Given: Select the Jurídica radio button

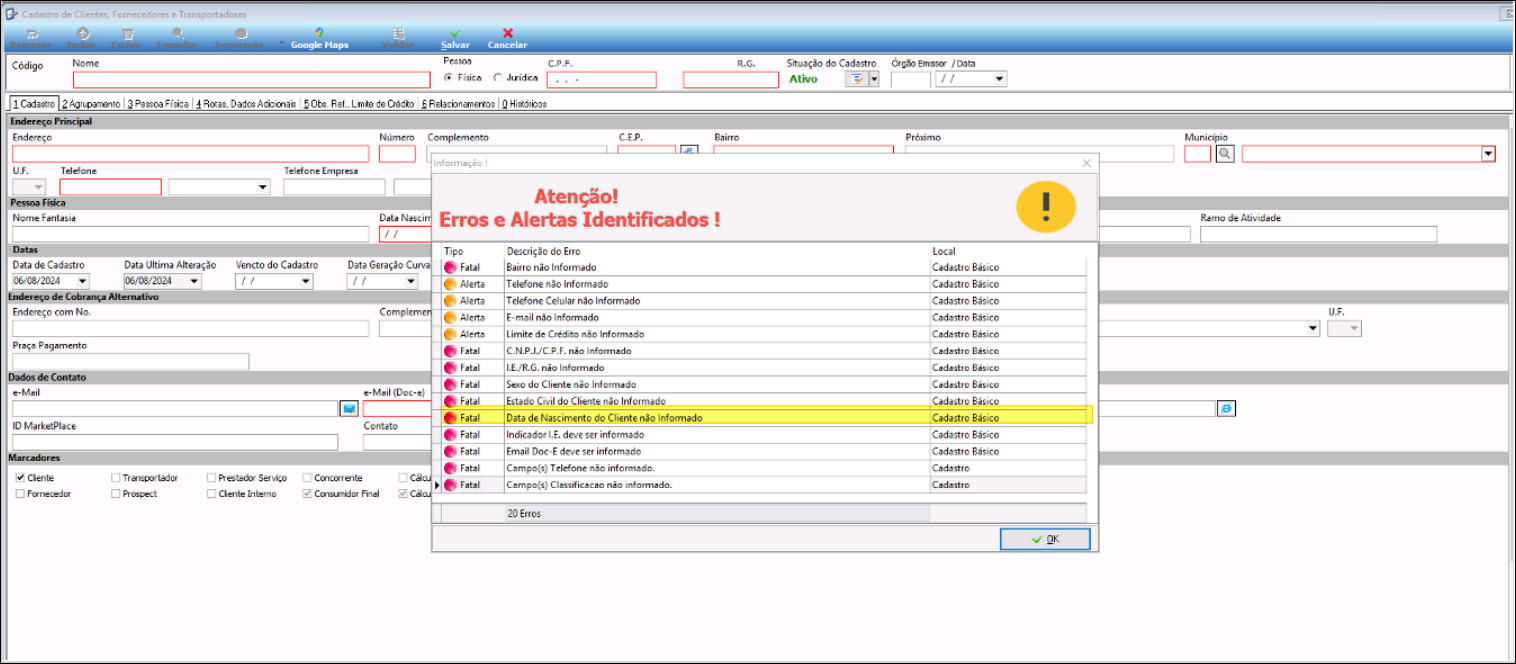Looking at the screenshot, I should [498, 77].
